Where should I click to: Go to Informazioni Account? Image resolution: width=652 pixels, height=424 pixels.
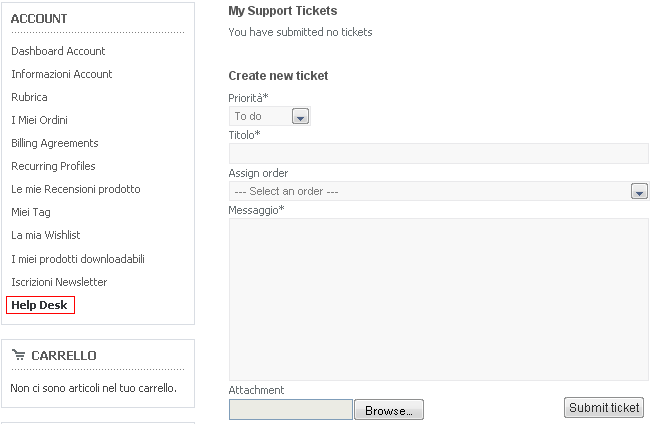tap(62, 74)
